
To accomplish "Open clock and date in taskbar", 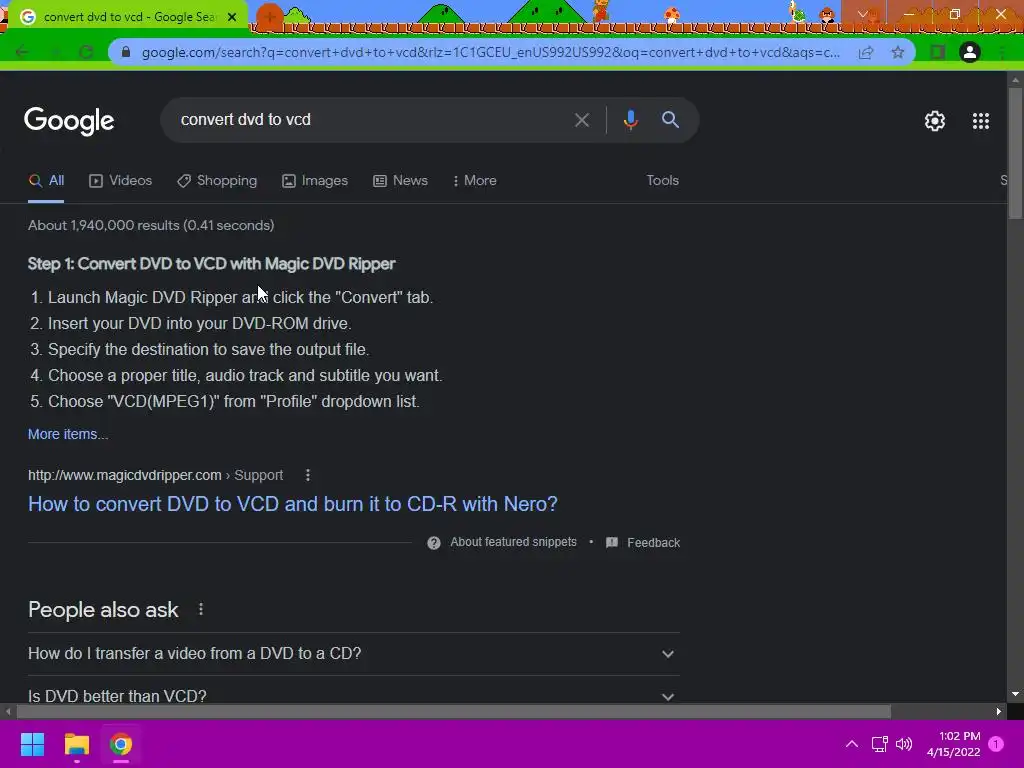I will [x=953, y=744].
